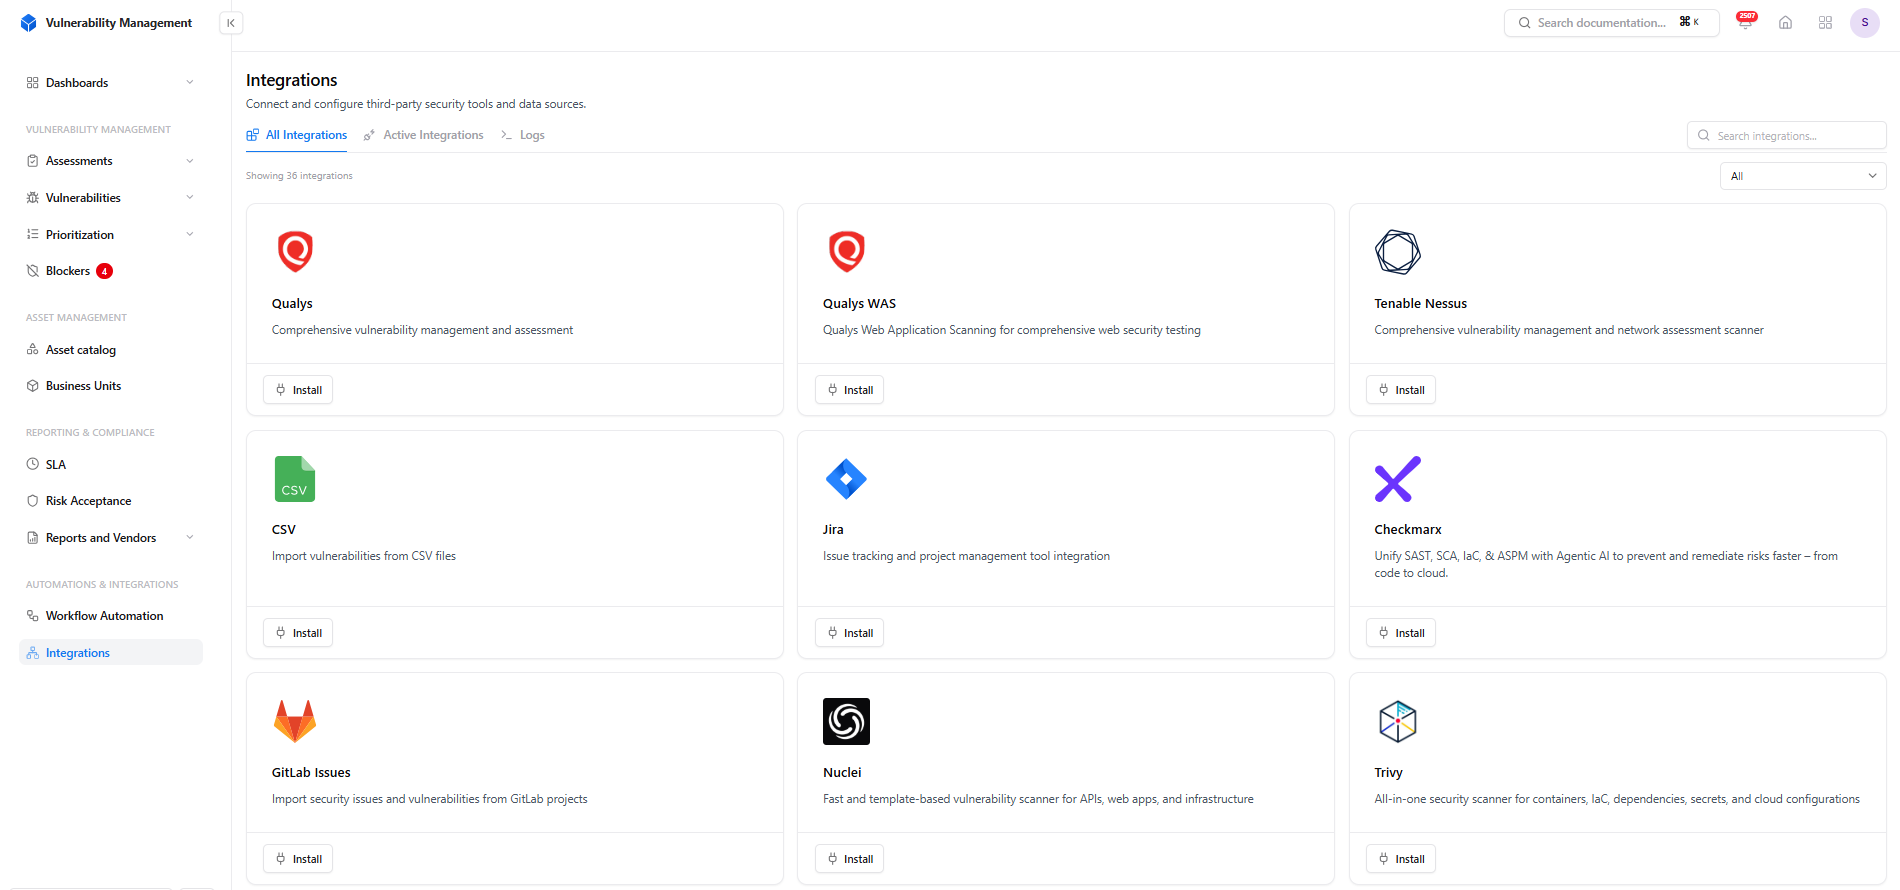Install the Tenable Nessus integration
This screenshot has height=890, width=1900.
[1400, 390]
